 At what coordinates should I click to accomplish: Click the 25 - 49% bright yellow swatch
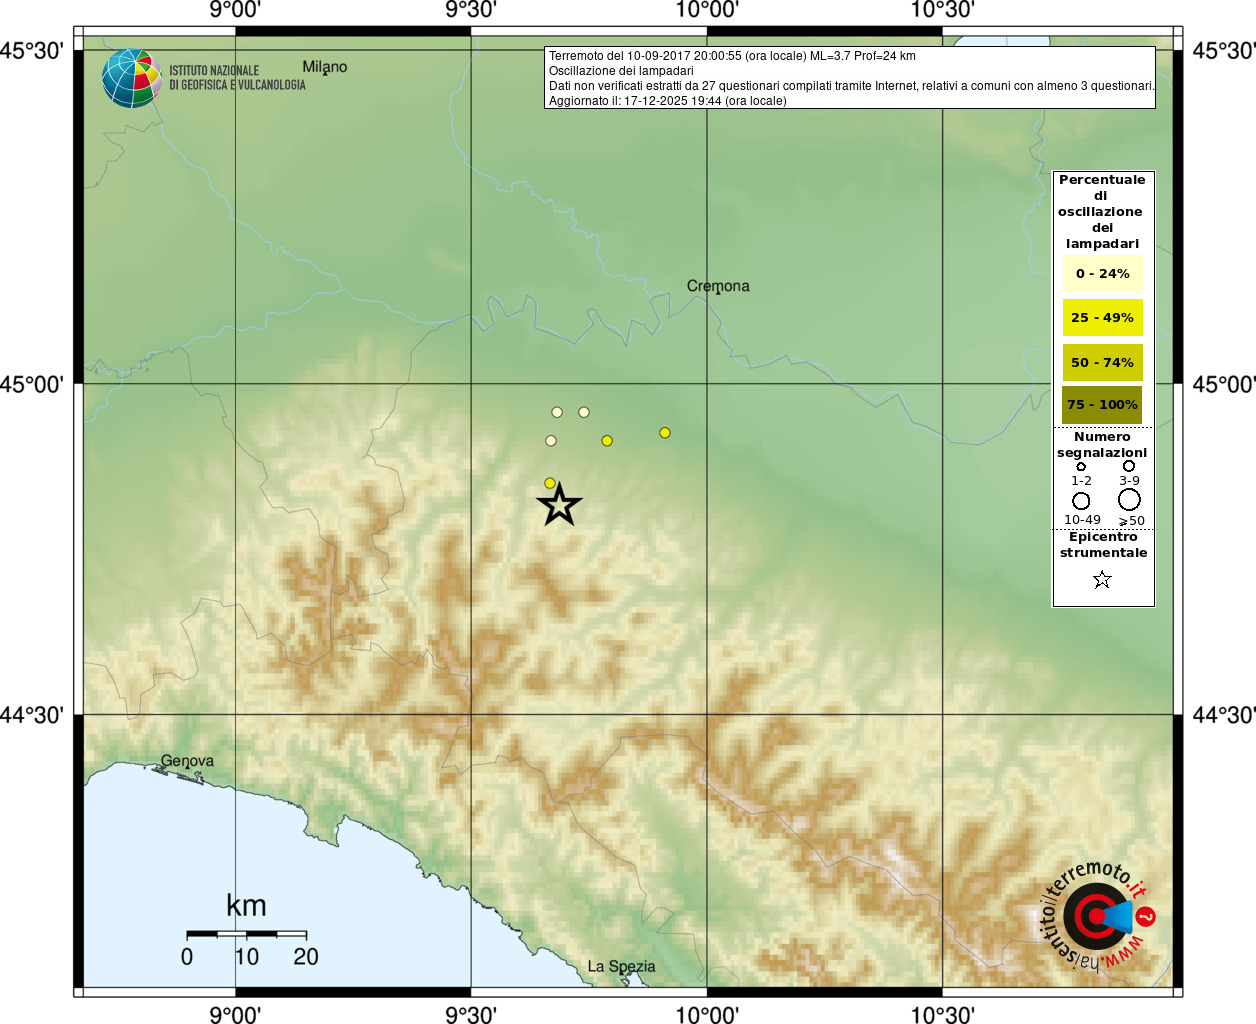pyautogui.click(x=1103, y=317)
